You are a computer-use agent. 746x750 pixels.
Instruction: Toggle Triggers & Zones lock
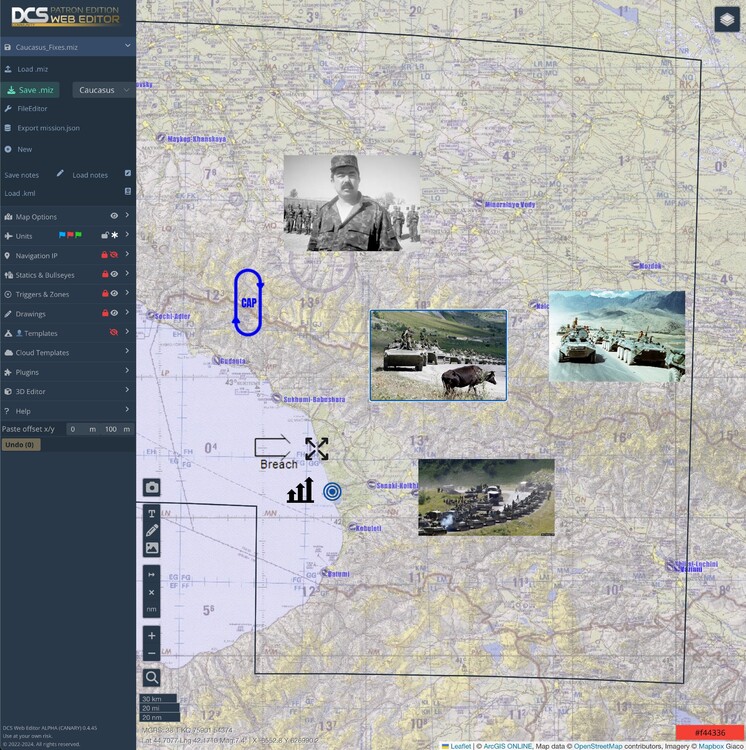105,293
